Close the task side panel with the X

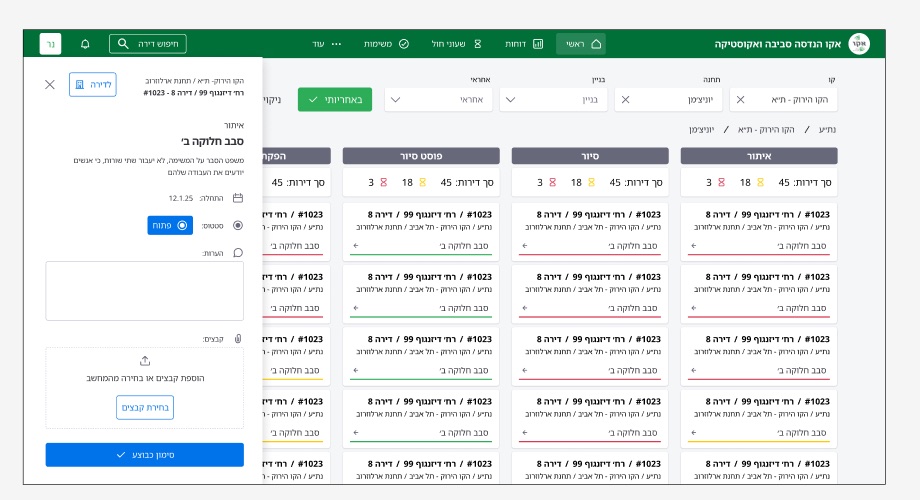pyautogui.click(x=50, y=85)
